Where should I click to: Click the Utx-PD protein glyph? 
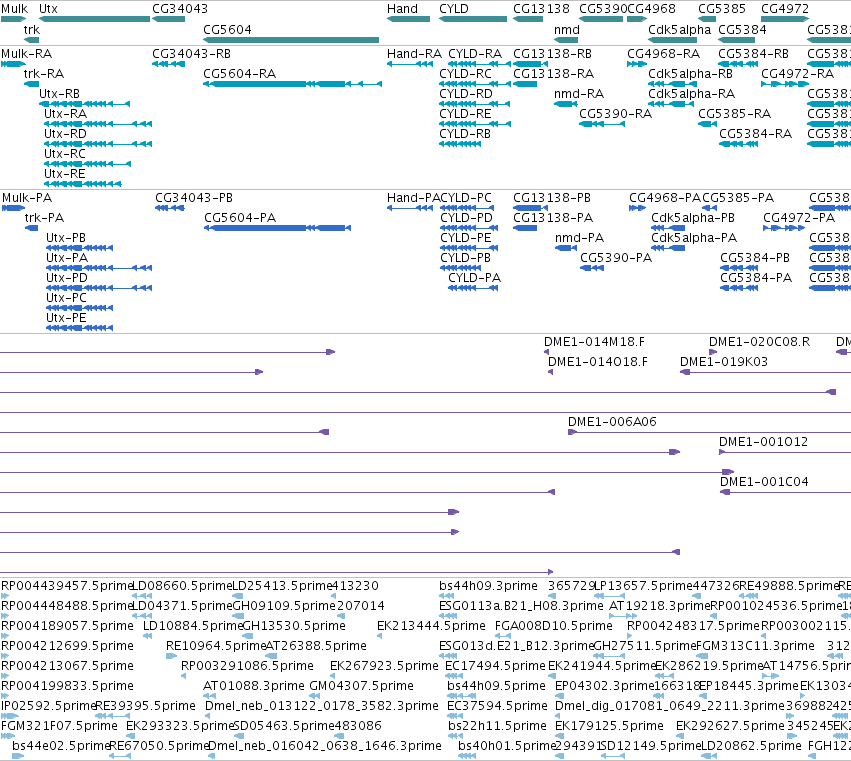click(x=99, y=288)
